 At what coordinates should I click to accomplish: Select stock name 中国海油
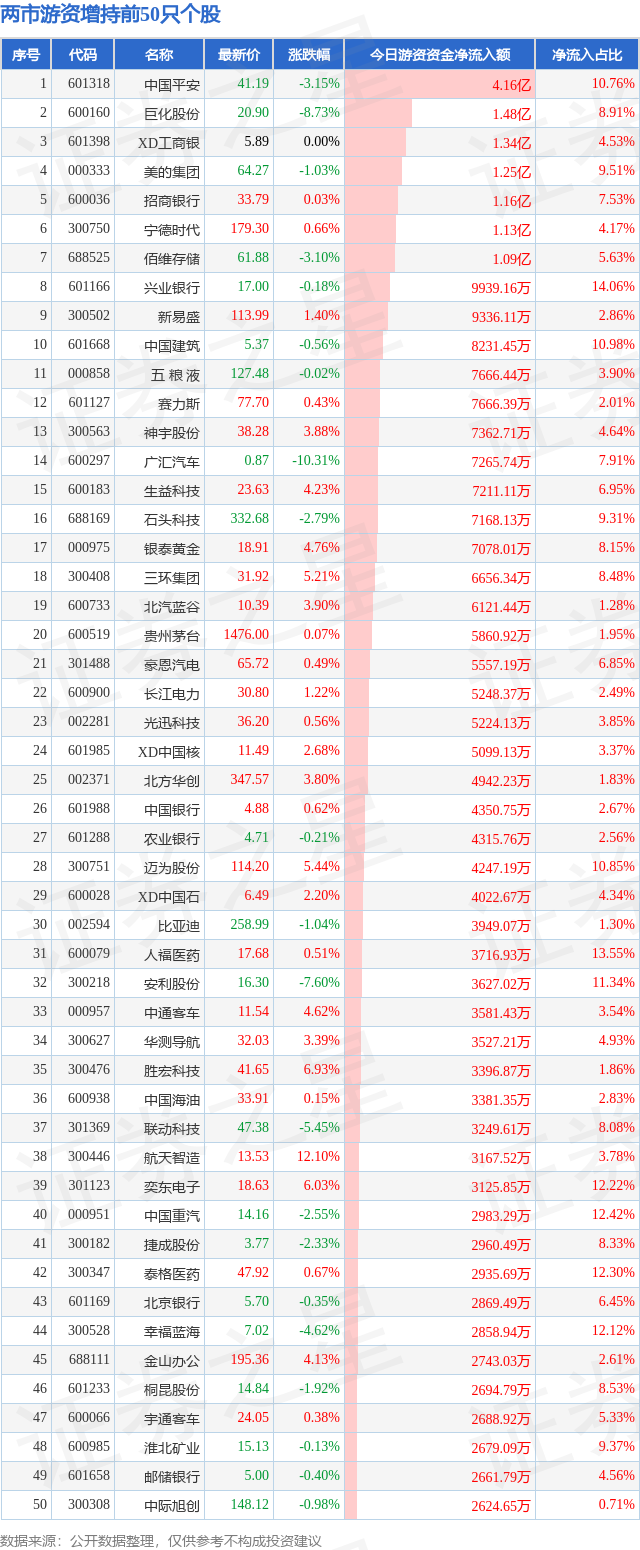[172, 1100]
